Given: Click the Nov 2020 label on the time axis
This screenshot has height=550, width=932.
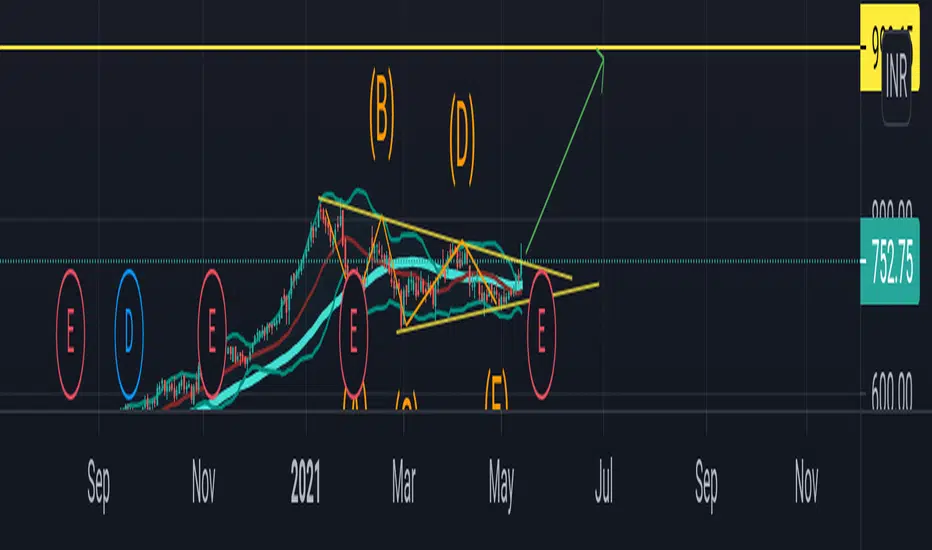Looking at the screenshot, I should [203, 480].
